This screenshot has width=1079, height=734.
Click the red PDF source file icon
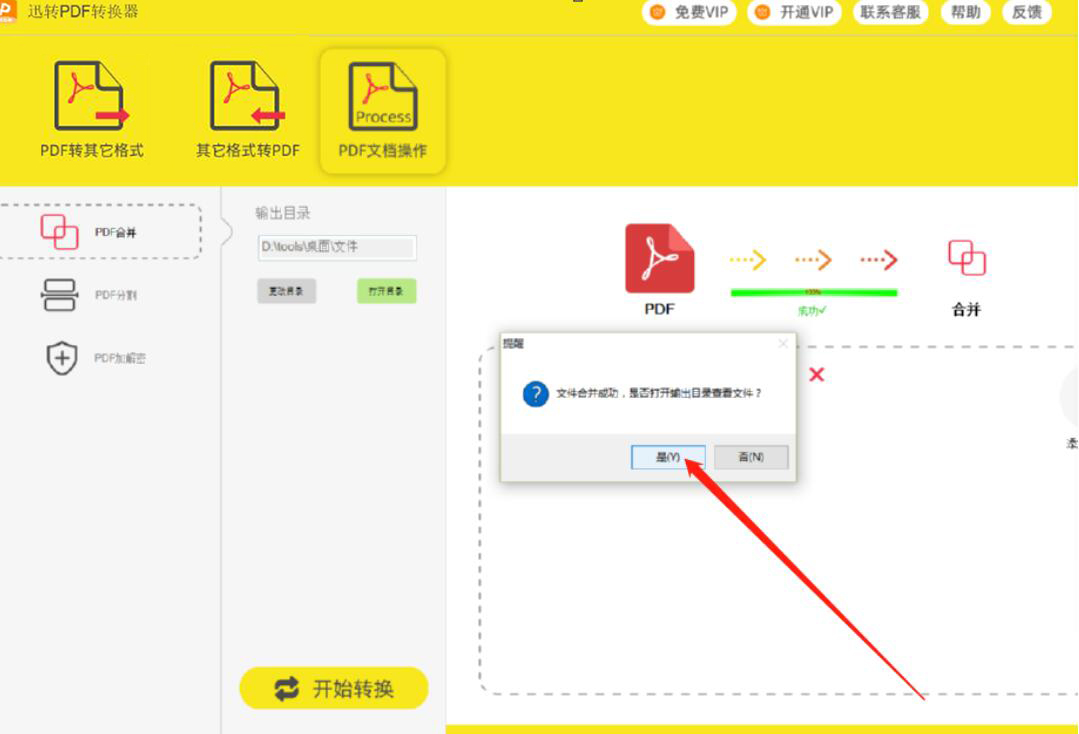pyautogui.click(x=658, y=260)
